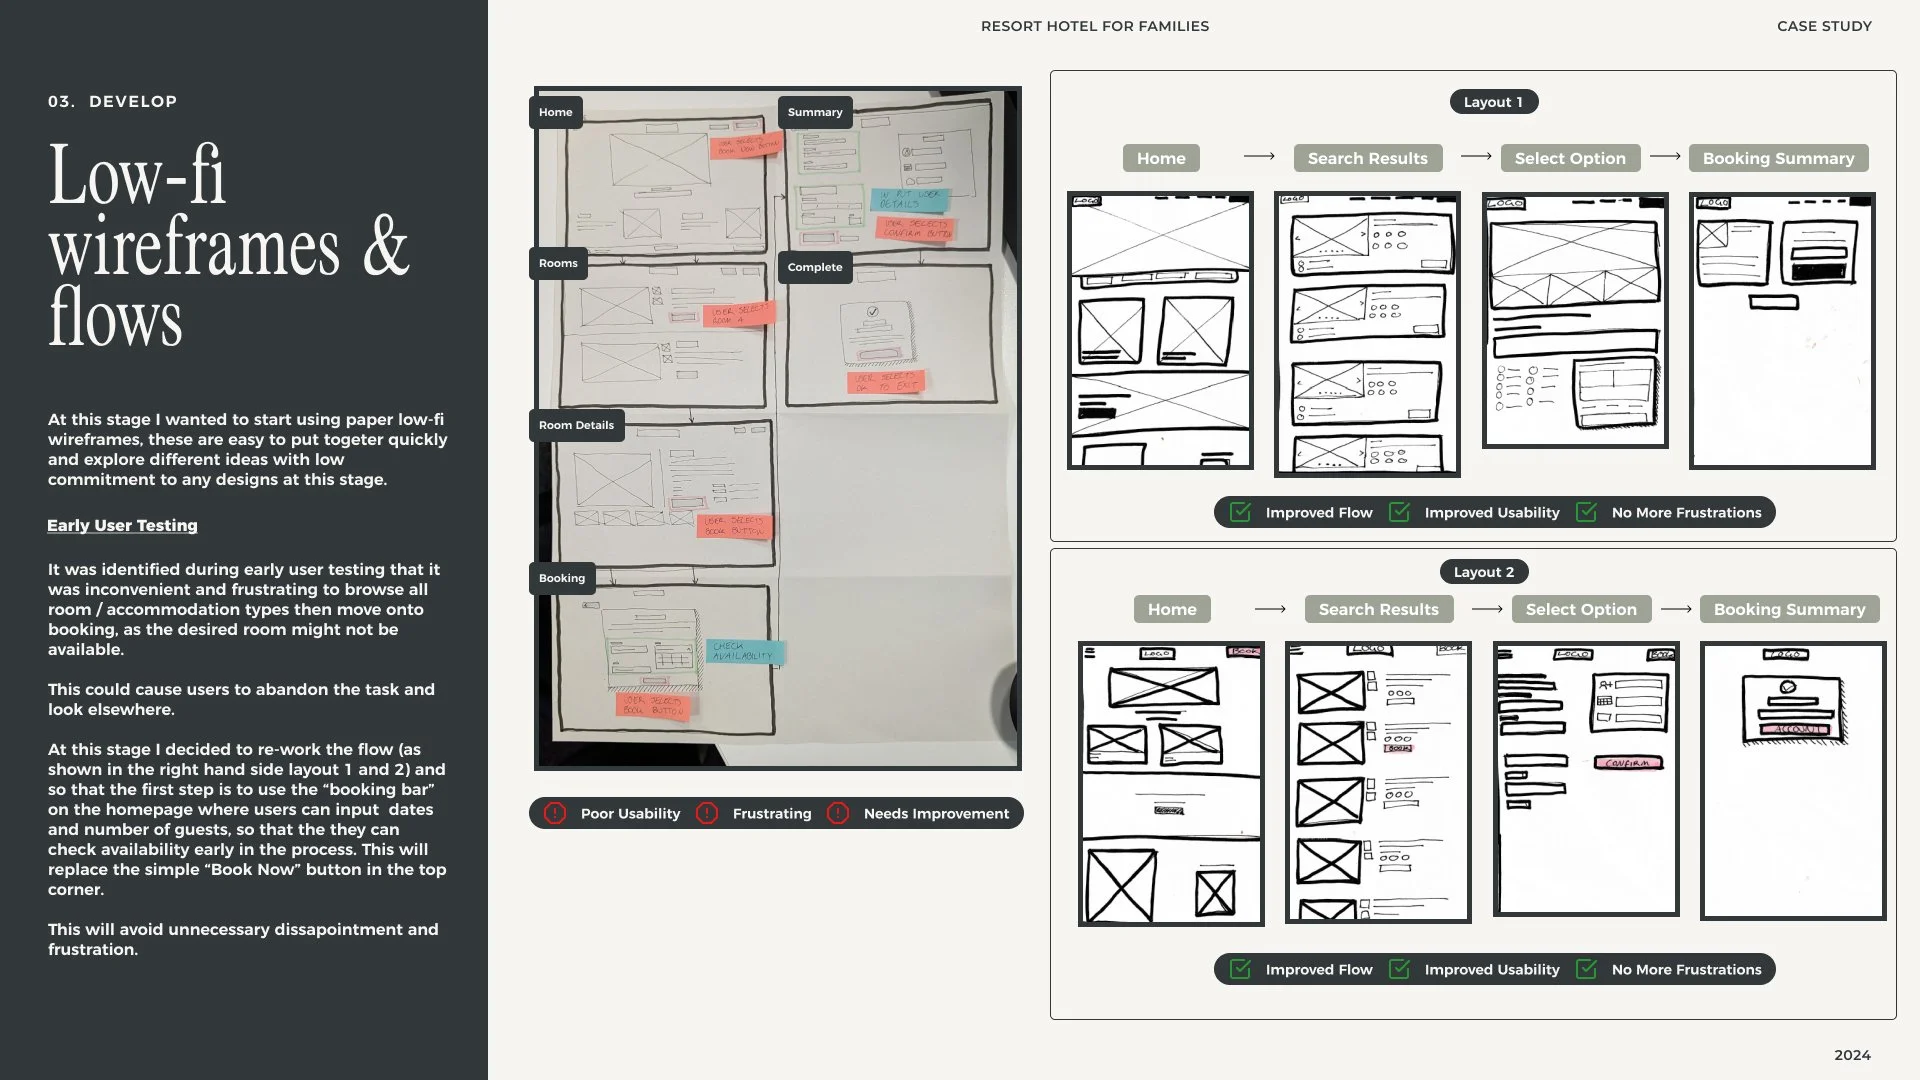
Task: Toggle No More Frustrations checkbox under Layout 2
Action: pos(1586,969)
